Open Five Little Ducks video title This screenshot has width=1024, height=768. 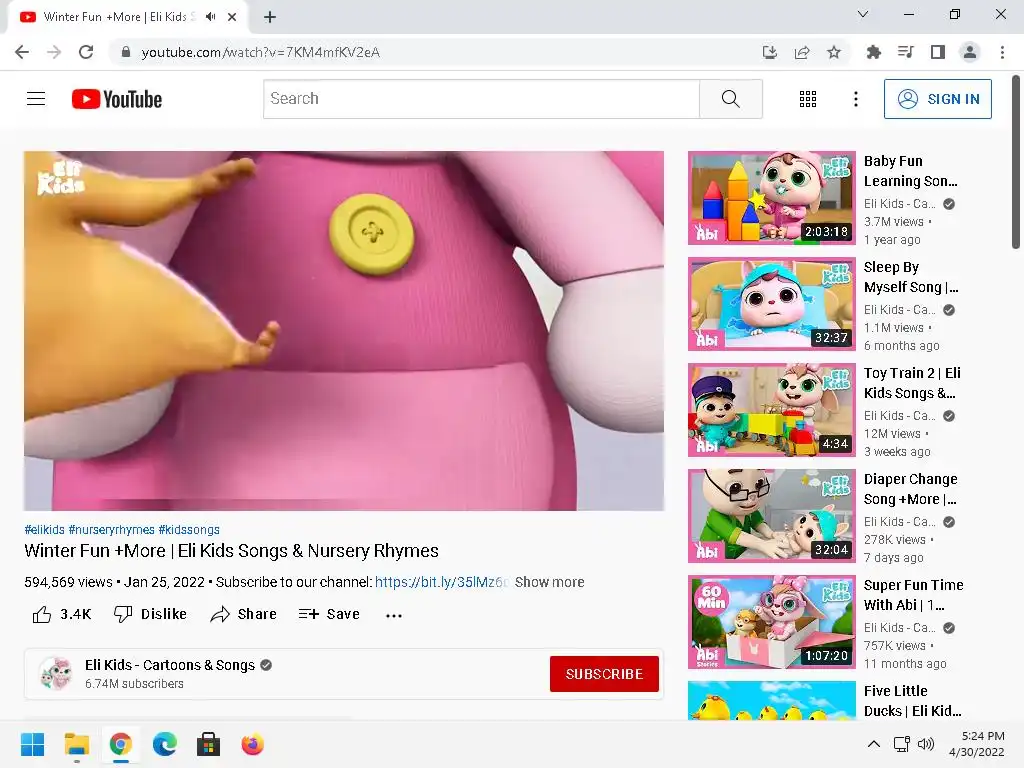[912, 701]
